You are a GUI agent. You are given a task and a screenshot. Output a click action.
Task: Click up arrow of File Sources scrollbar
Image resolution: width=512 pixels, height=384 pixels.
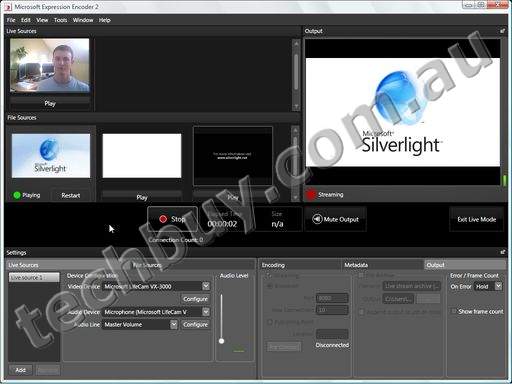295,130
